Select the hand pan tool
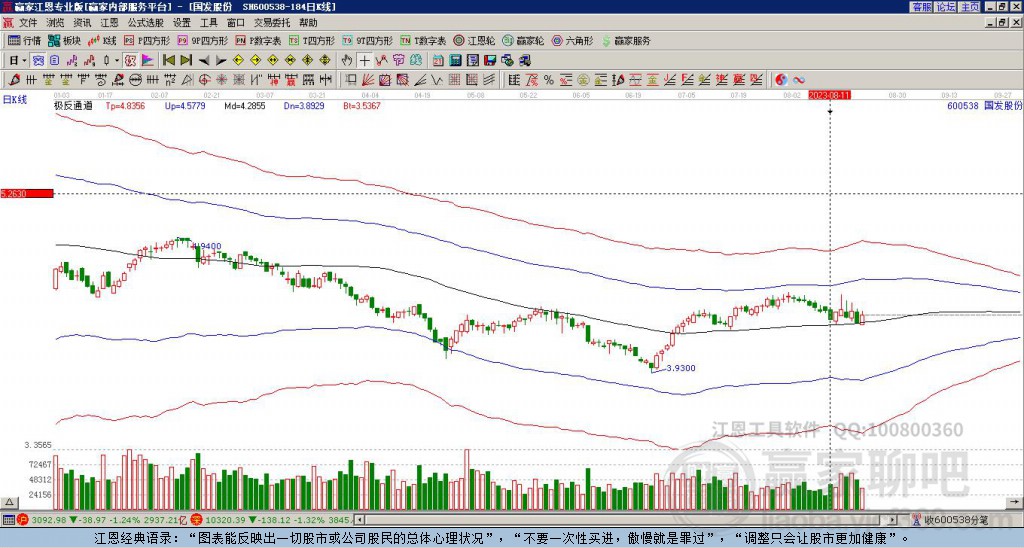 (347, 61)
